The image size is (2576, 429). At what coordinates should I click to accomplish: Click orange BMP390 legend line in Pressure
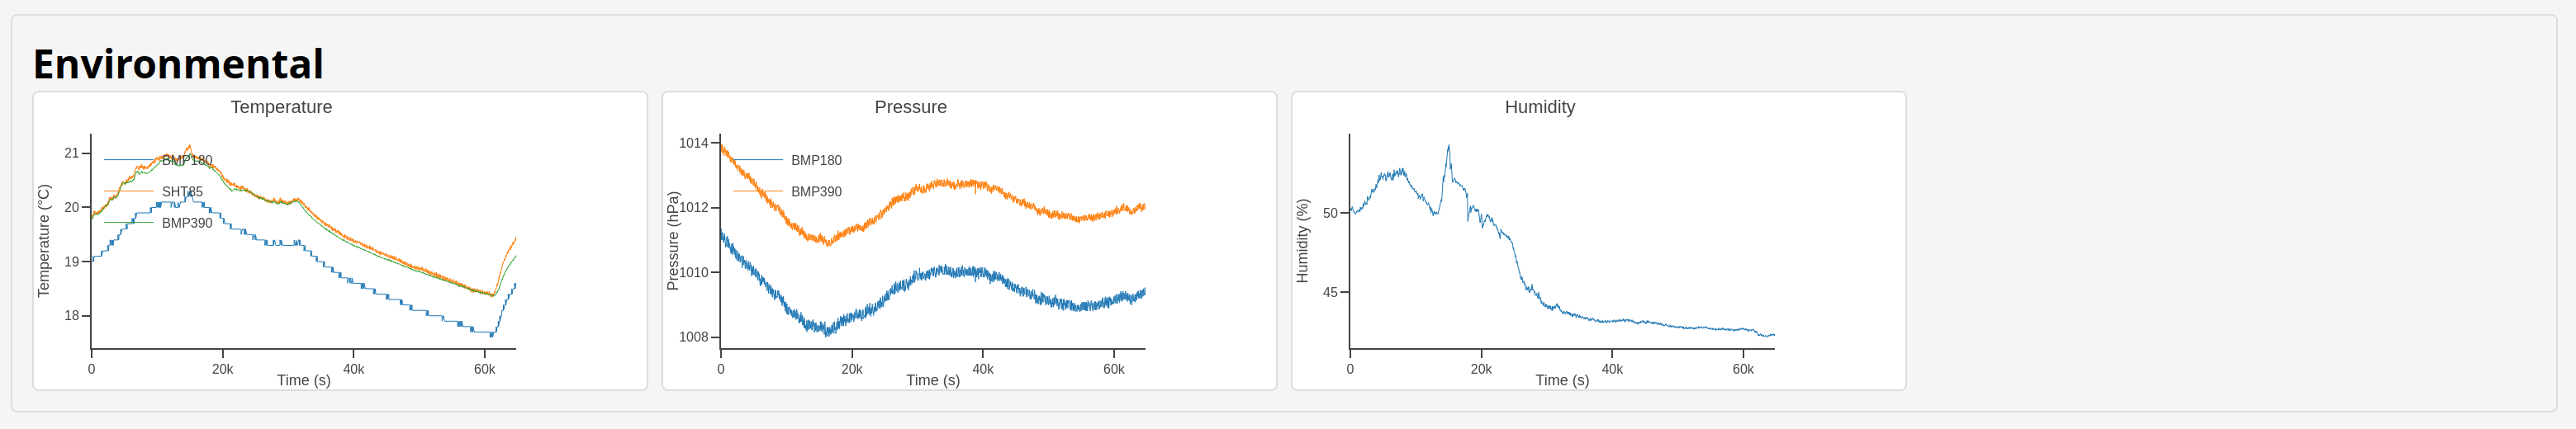coord(758,191)
